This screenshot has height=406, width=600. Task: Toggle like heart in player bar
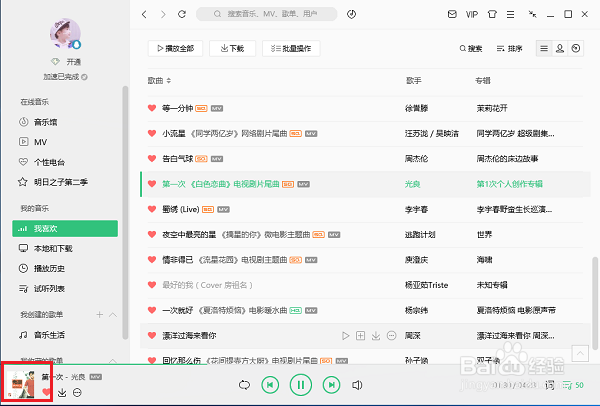coord(46,392)
